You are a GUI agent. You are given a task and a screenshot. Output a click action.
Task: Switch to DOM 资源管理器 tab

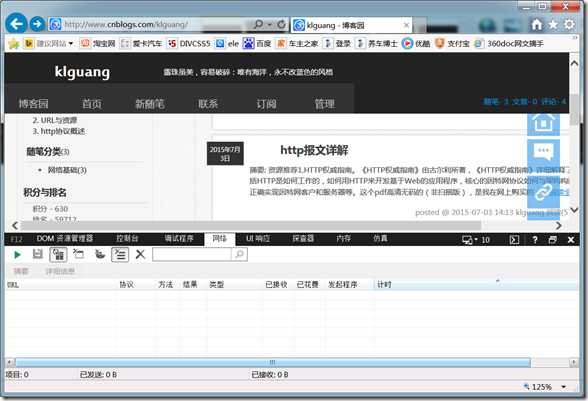point(64,239)
